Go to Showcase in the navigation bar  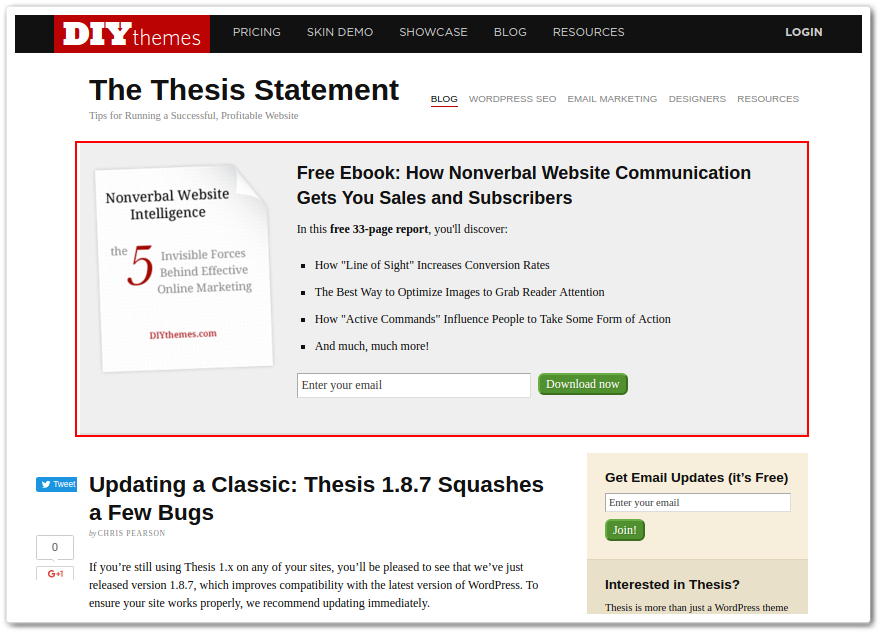pos(433,32)
